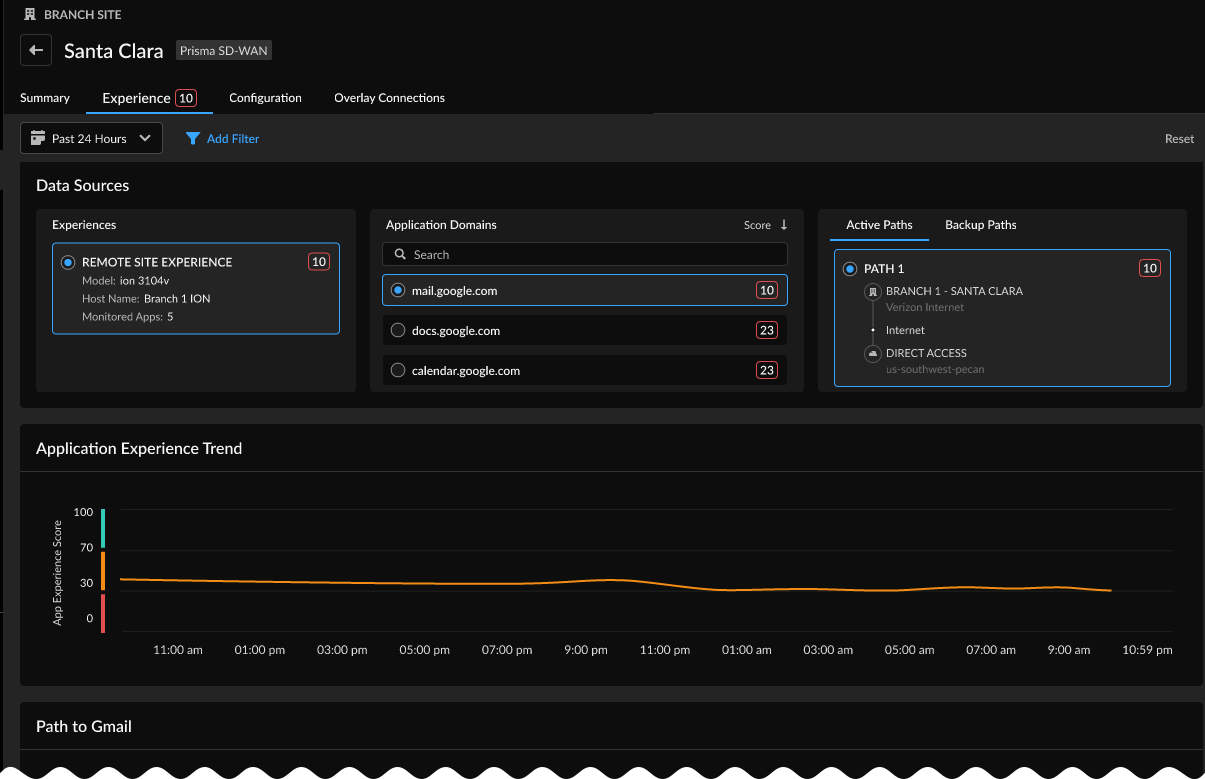
Task: Click the Reset link
Action: click(1179, 139)
